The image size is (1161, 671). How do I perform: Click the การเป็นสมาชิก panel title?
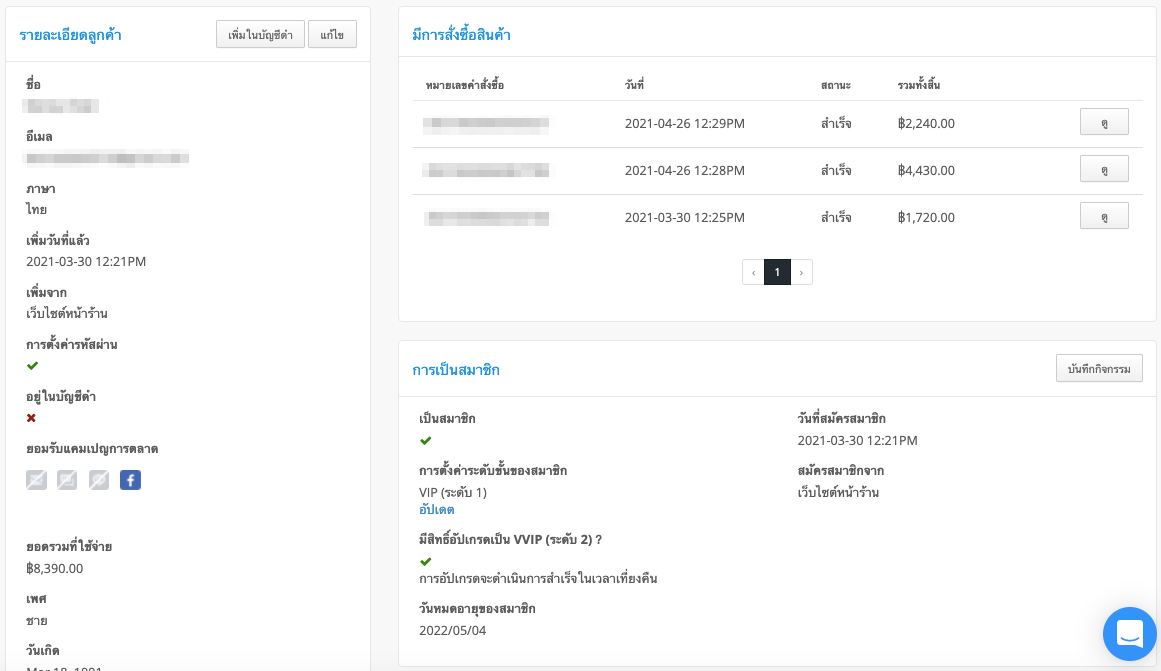(x=456, y=370)
